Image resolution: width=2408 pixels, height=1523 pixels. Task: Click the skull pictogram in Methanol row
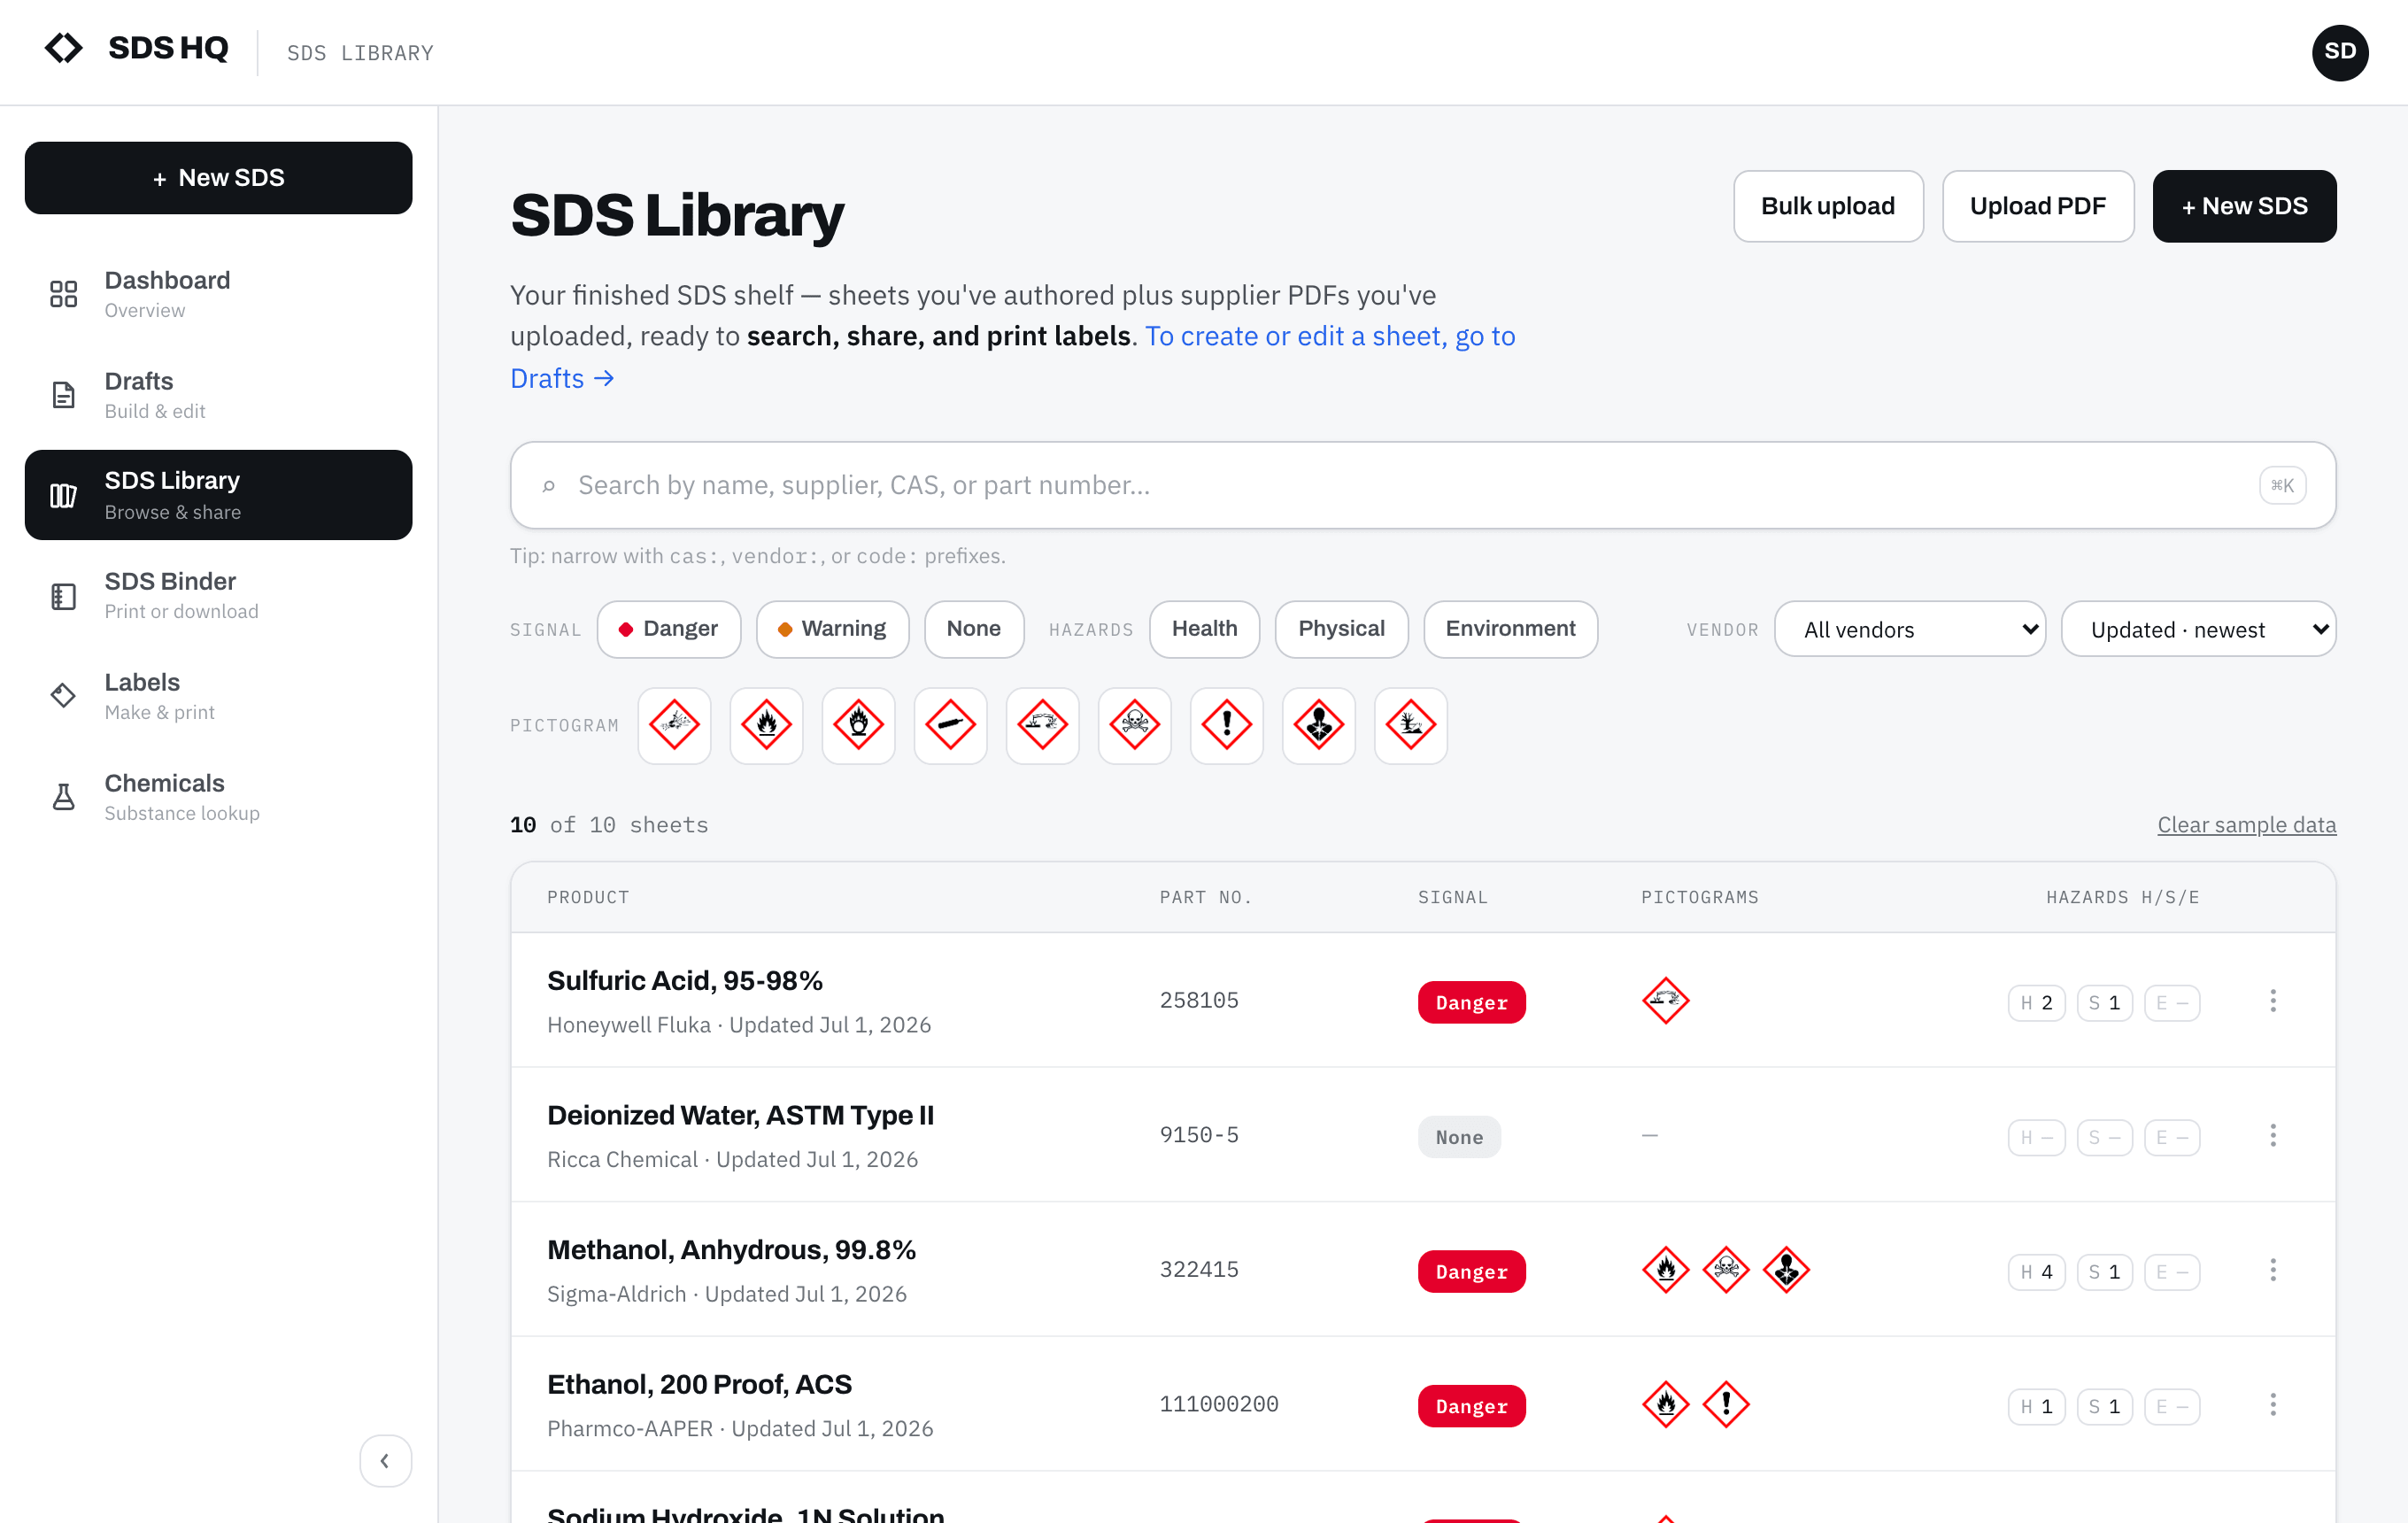coord(1726,1270)
